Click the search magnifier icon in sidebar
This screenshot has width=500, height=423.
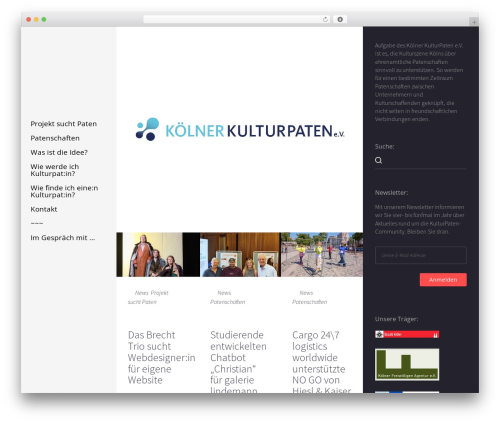click(x=378, y=160)
